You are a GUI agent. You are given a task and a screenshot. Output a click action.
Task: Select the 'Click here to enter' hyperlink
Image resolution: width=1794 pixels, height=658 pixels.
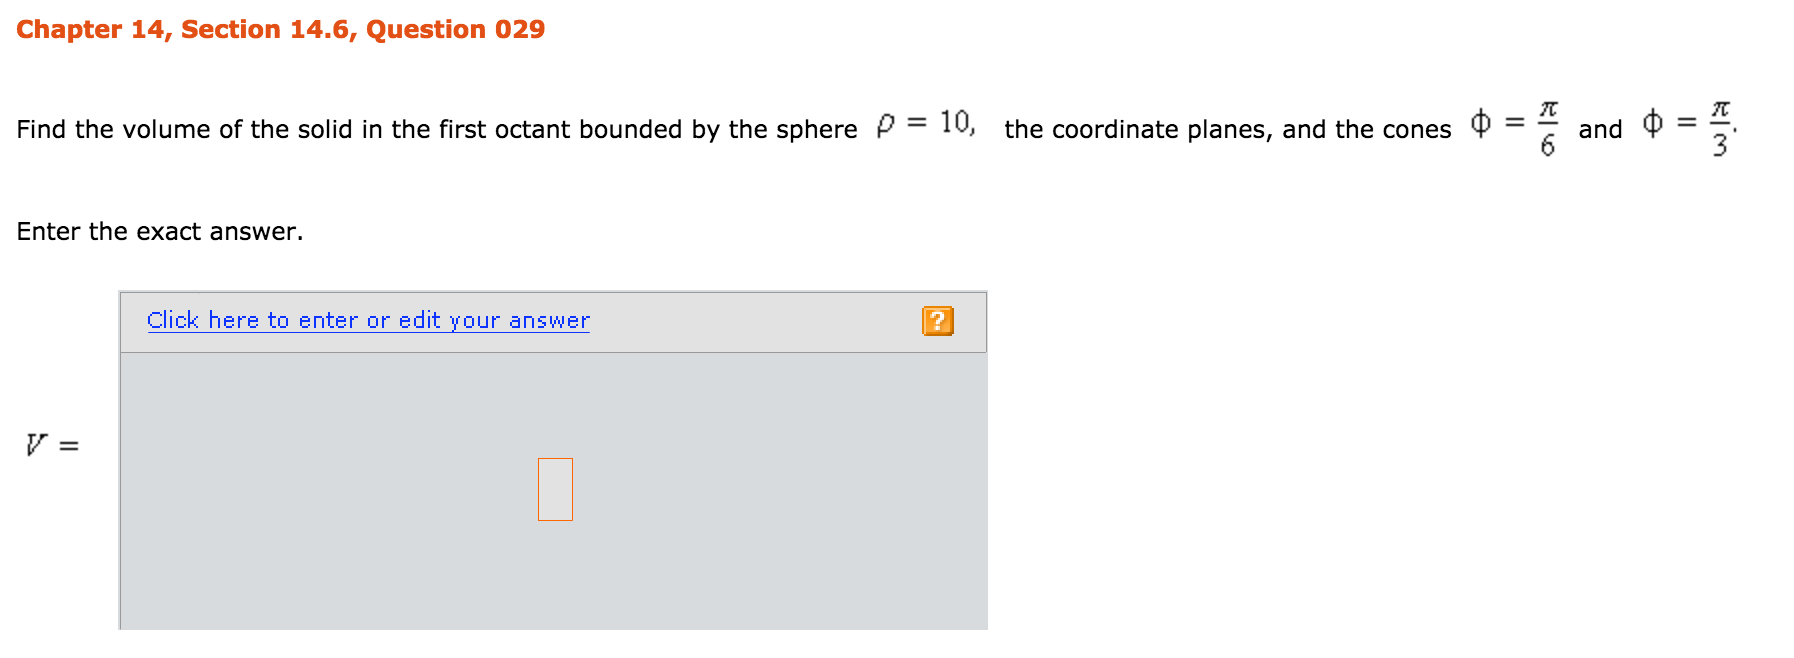click(x=367, y=320)
